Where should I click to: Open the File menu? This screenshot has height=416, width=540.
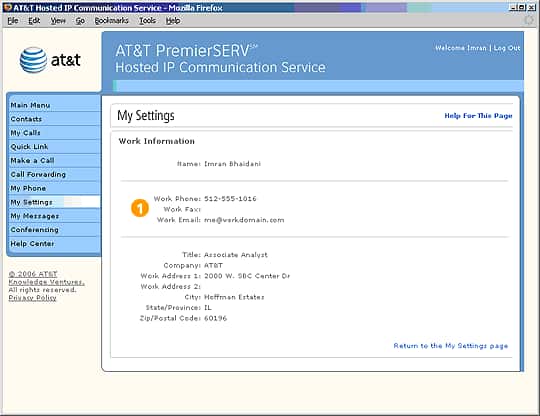[x=13, y=21]
